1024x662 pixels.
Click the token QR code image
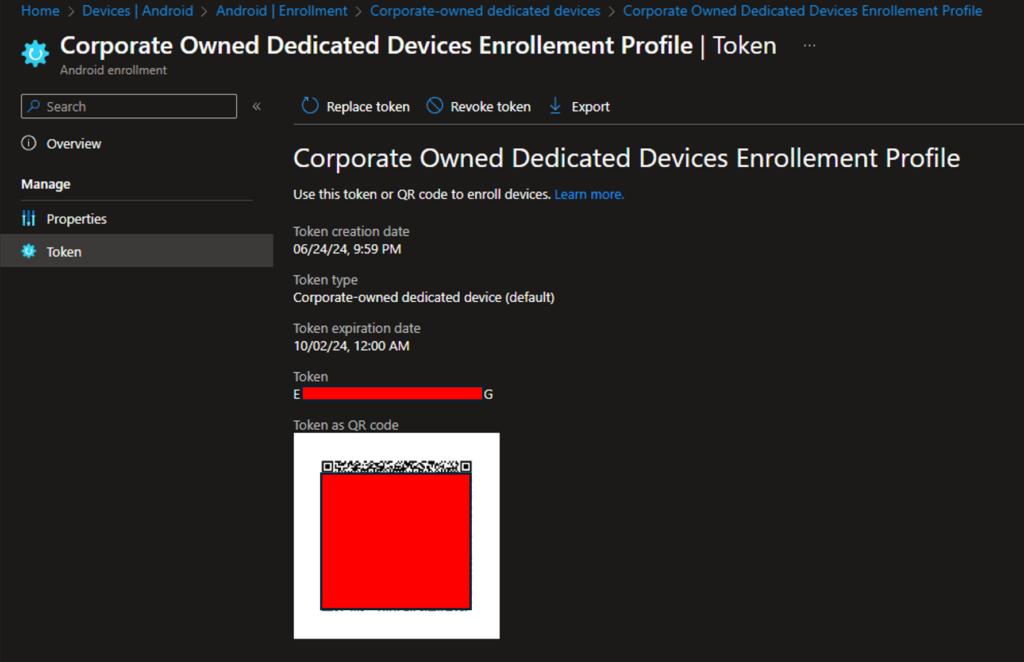(x=396, y=535)
